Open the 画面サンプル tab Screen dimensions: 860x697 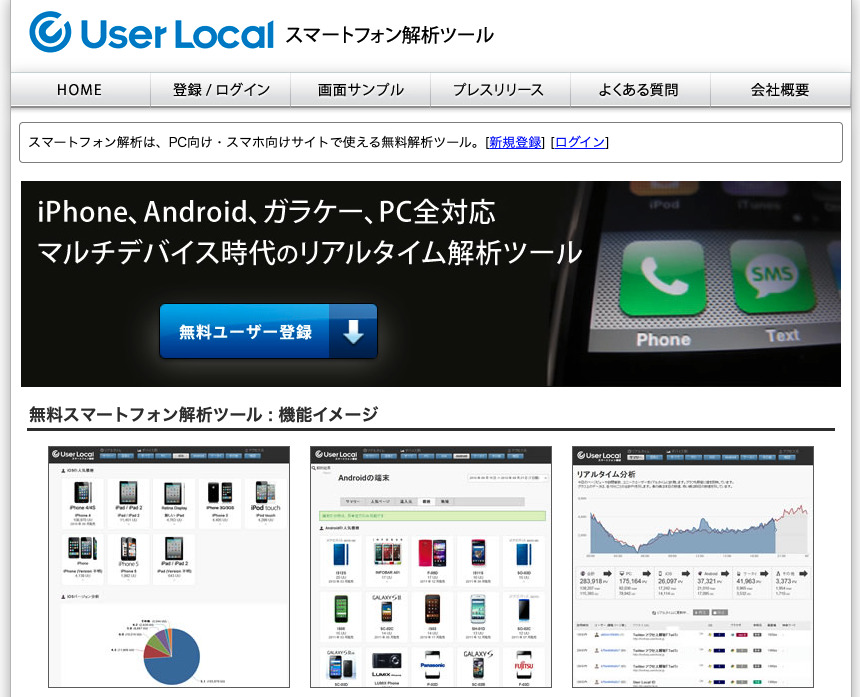coord(359,89)
